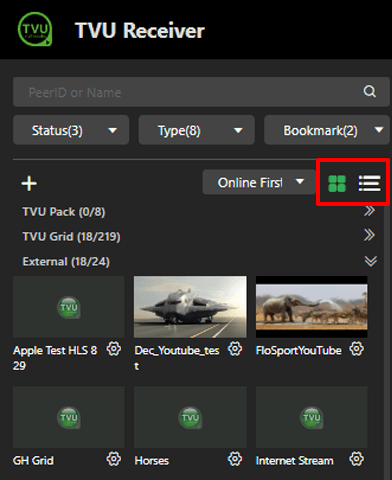Viewport: 392px width, 480px height.
Task: Select the Horses thumbnail
Action: [x=190, y=417]
